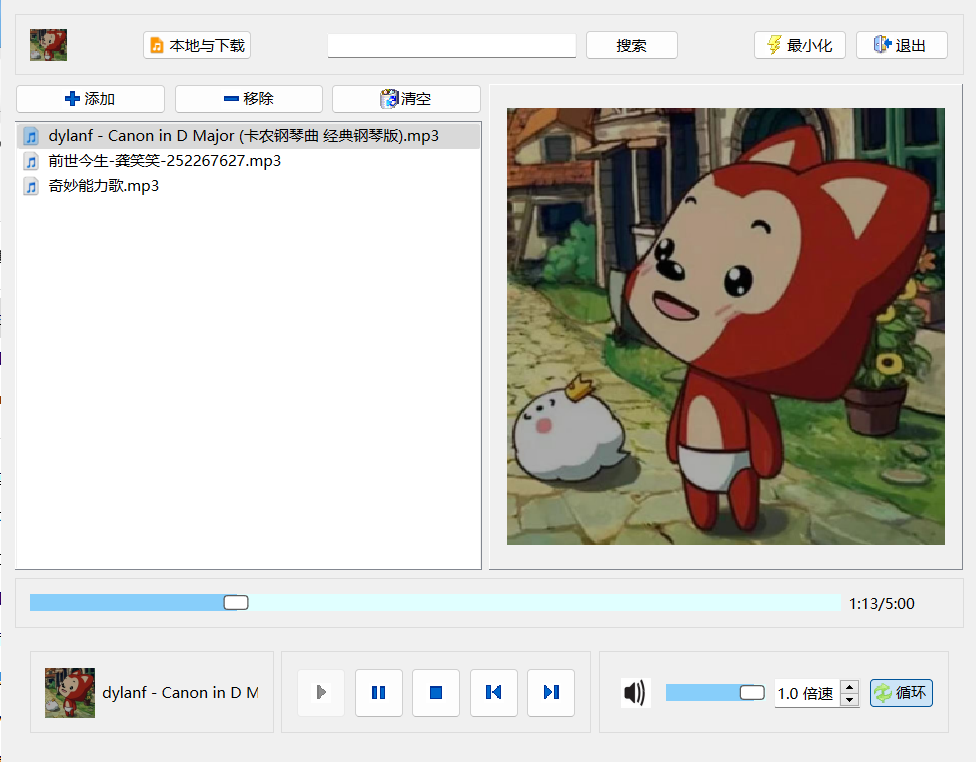
Task: Click the small now-playing cover thumbnail
Action: click(70, 693)
